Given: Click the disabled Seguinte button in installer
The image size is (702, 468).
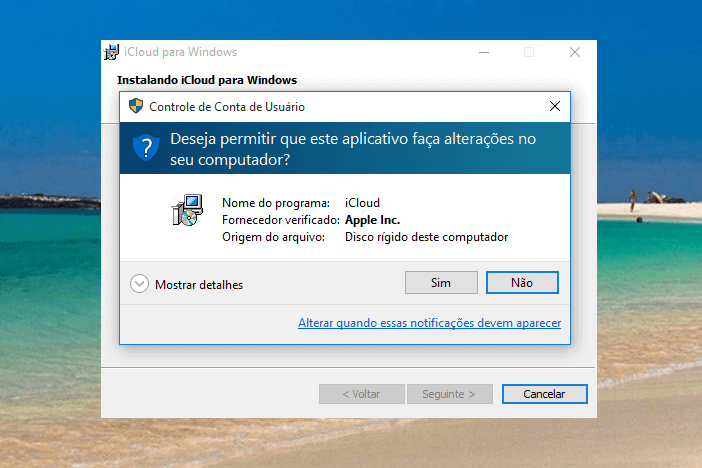Looking at the screenshot, I should point(449,394).
